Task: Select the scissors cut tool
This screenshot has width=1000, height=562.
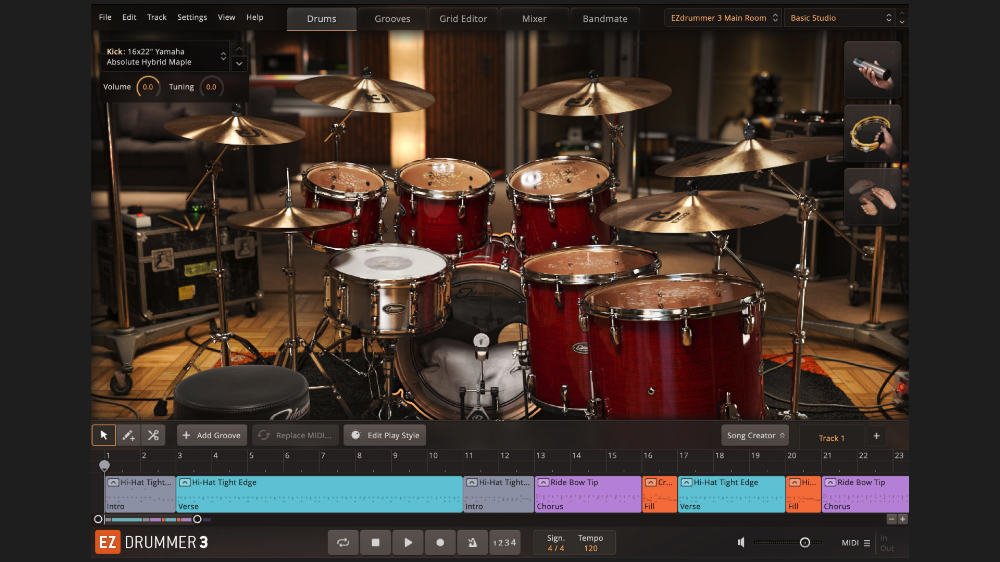Action: 153,435
